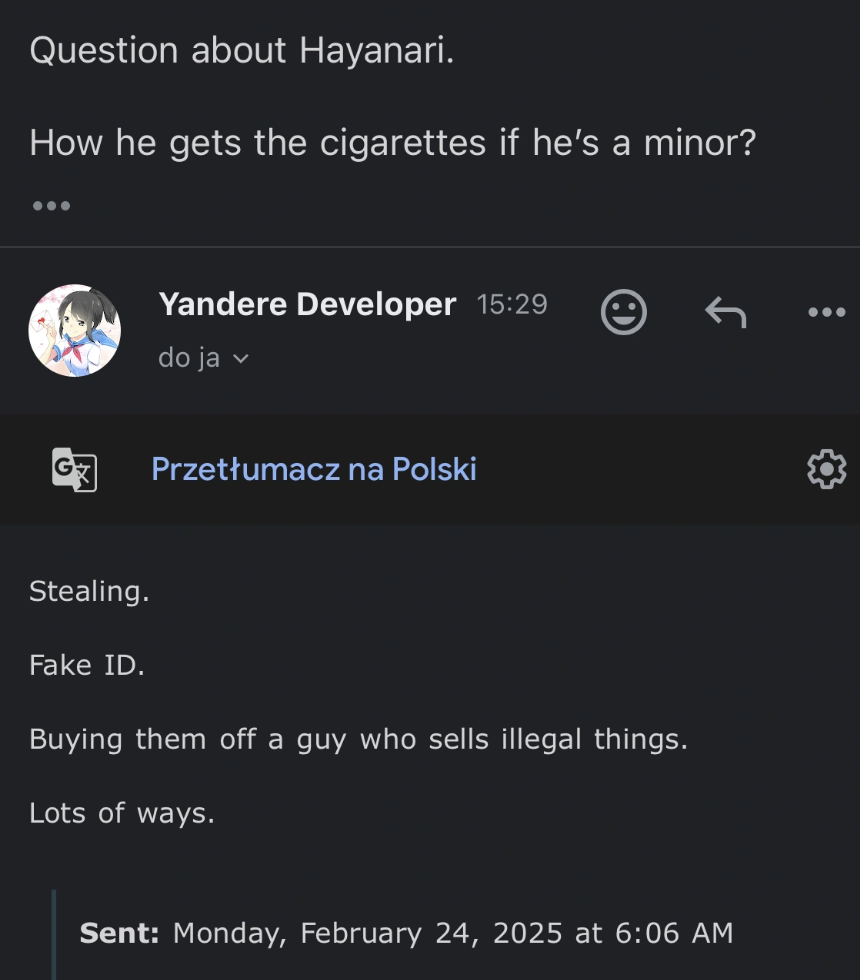The width and height of the screenshot is (860, 980).
Task: Open the Yandere Developer sender name
Action: 307,304
